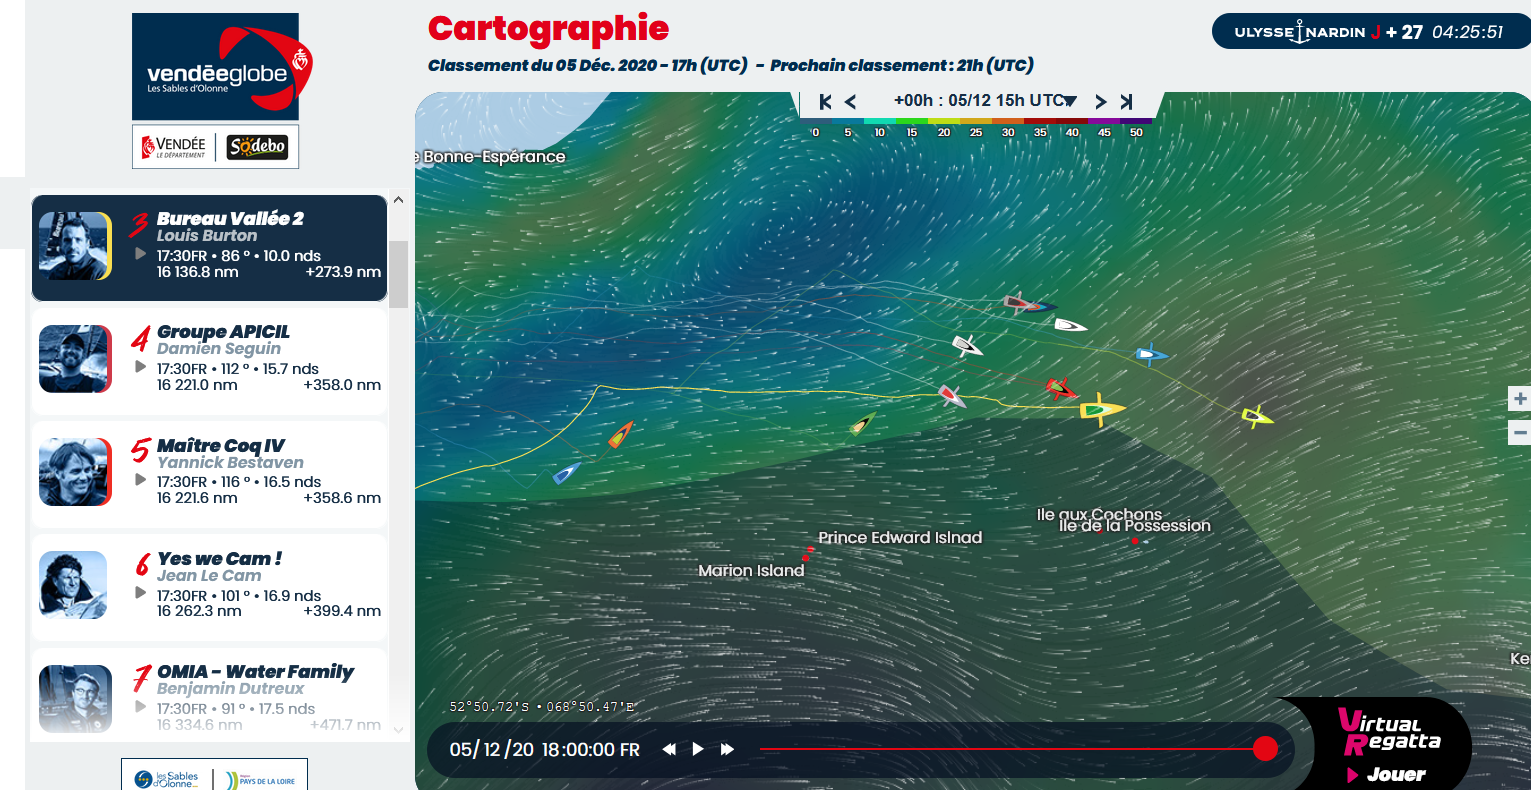1531x790 pixels.
Task: Click Yannick Bestaven skipper photo
Action: coord(75,472)
